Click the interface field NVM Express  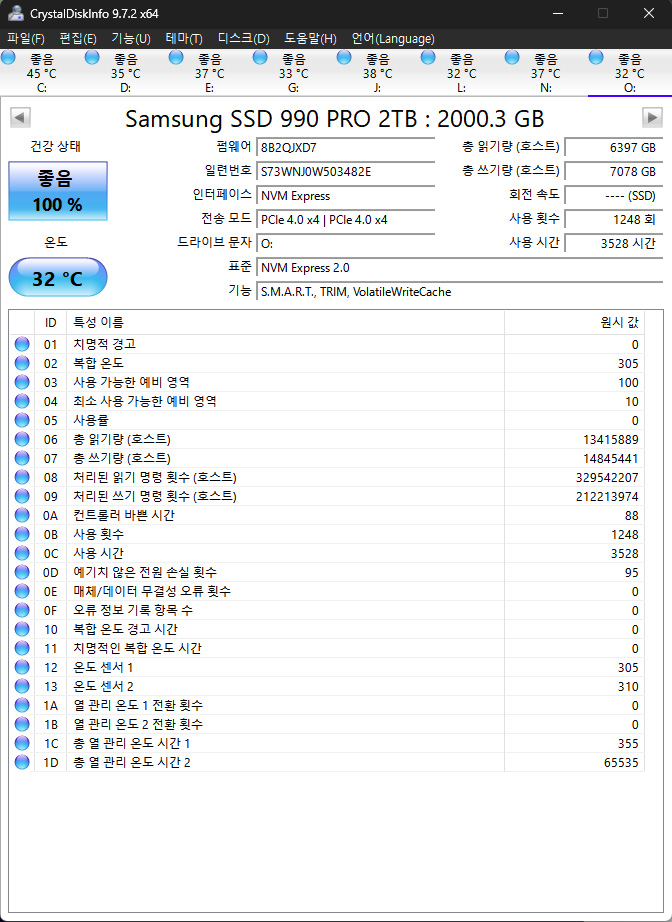coord(346,196)
